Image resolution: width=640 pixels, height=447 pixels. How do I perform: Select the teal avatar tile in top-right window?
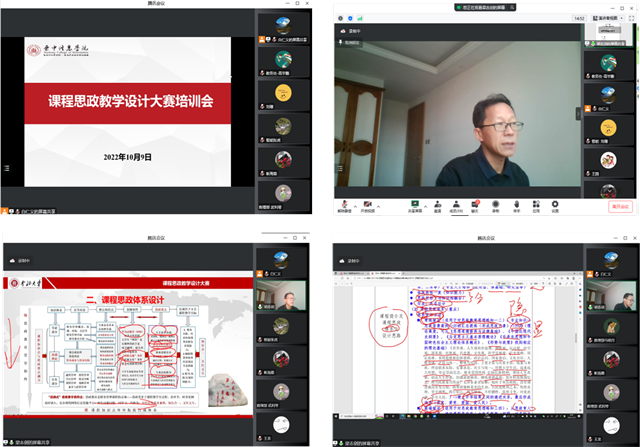(609, 65)
